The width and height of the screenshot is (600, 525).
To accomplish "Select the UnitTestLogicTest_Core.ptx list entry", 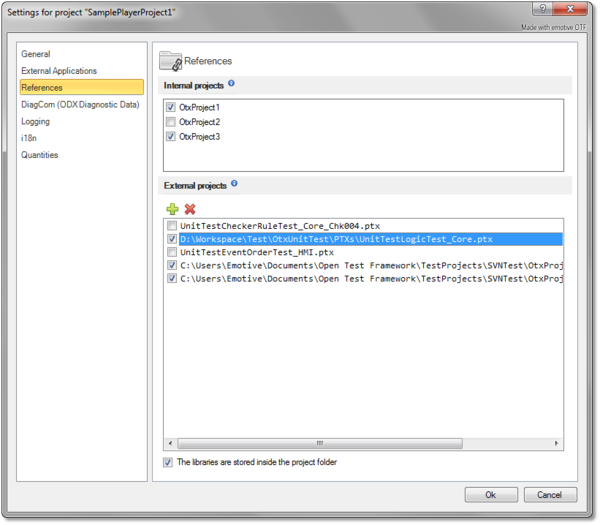I will pos(336,240).
